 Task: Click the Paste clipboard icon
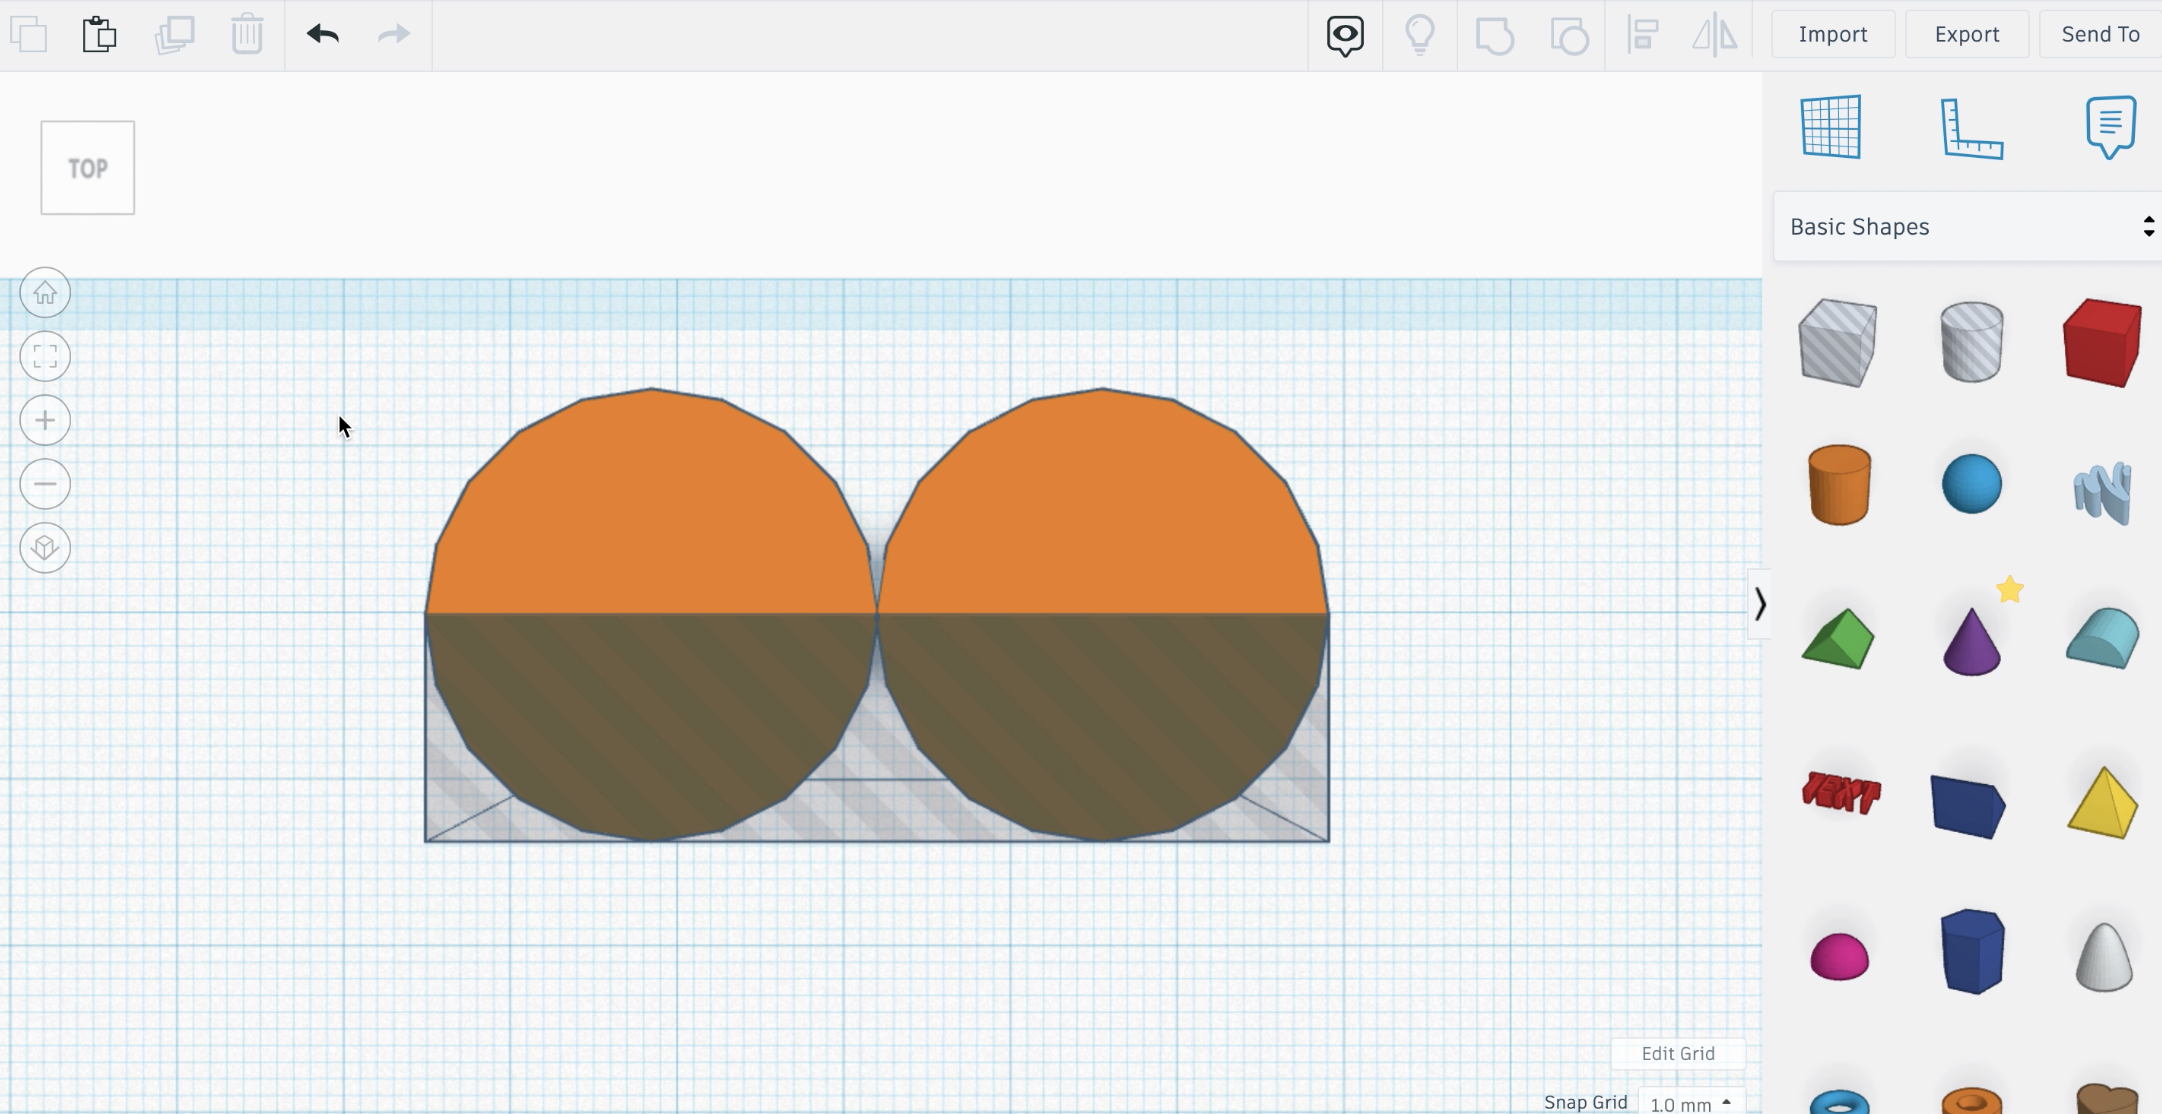tap(99, 34)
